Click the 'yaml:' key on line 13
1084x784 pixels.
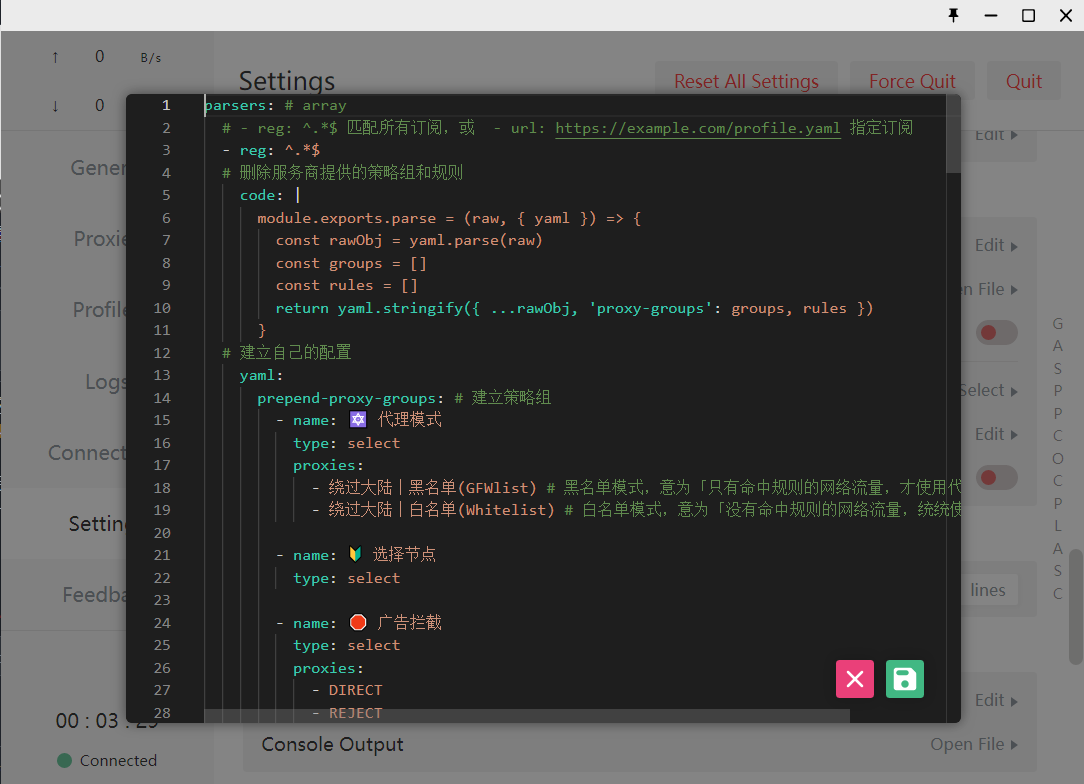[x=261, y=375]
